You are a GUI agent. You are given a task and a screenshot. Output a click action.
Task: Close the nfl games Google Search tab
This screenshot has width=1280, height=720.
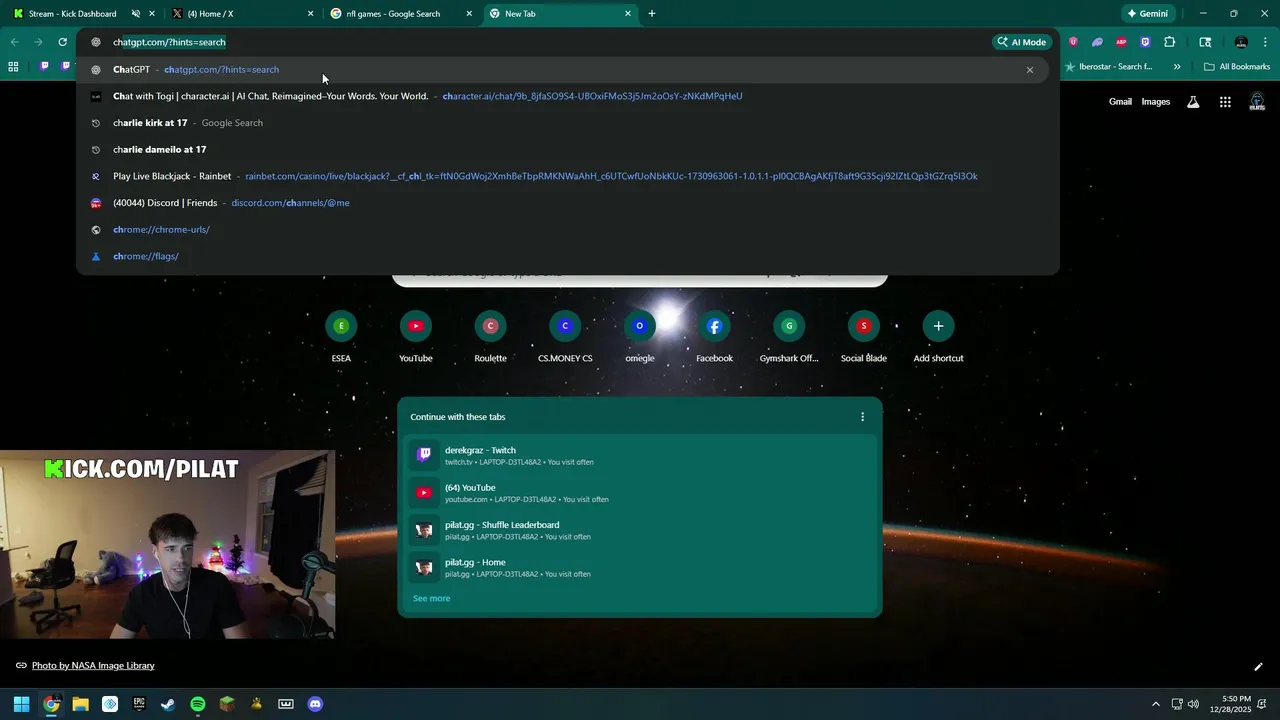point(469,14)
